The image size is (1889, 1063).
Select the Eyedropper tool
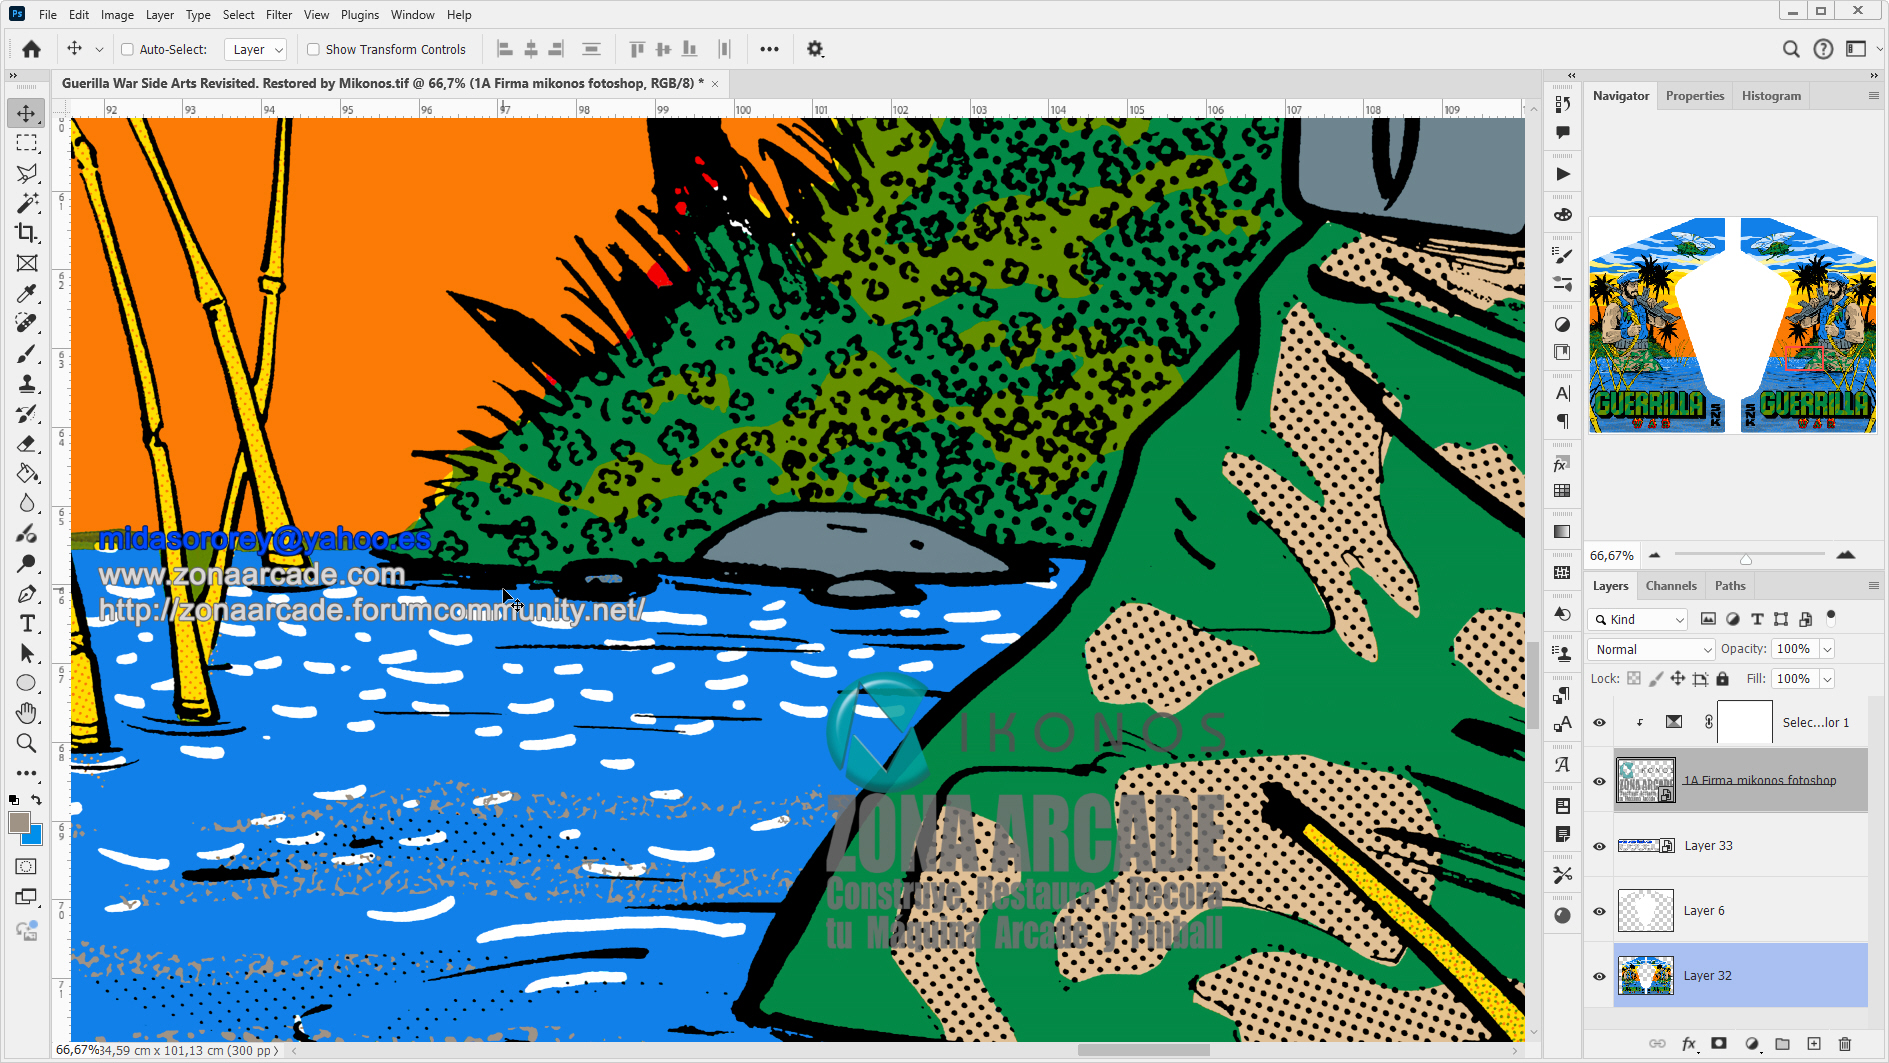[27, 293]
